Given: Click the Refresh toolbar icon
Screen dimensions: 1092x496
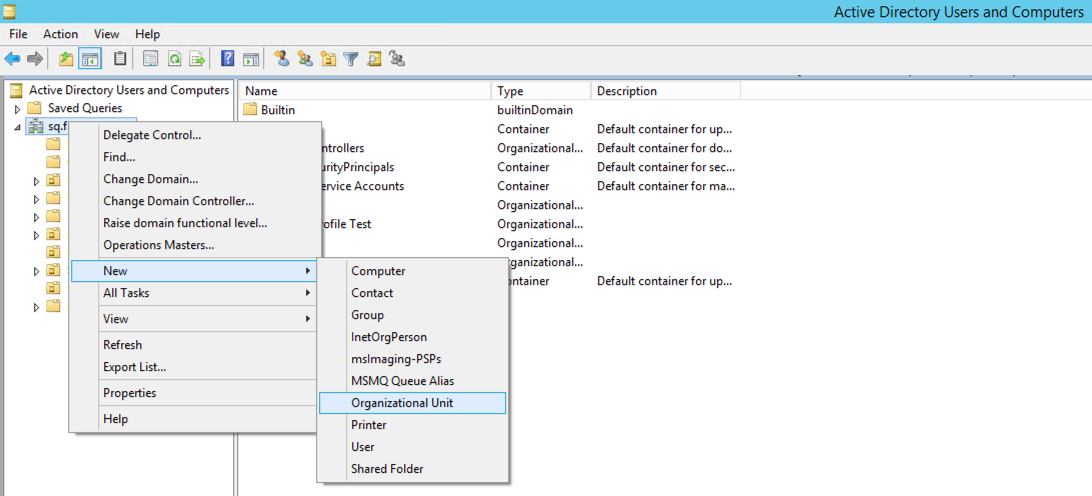Looking at the screenshot, I should point(174,59).
